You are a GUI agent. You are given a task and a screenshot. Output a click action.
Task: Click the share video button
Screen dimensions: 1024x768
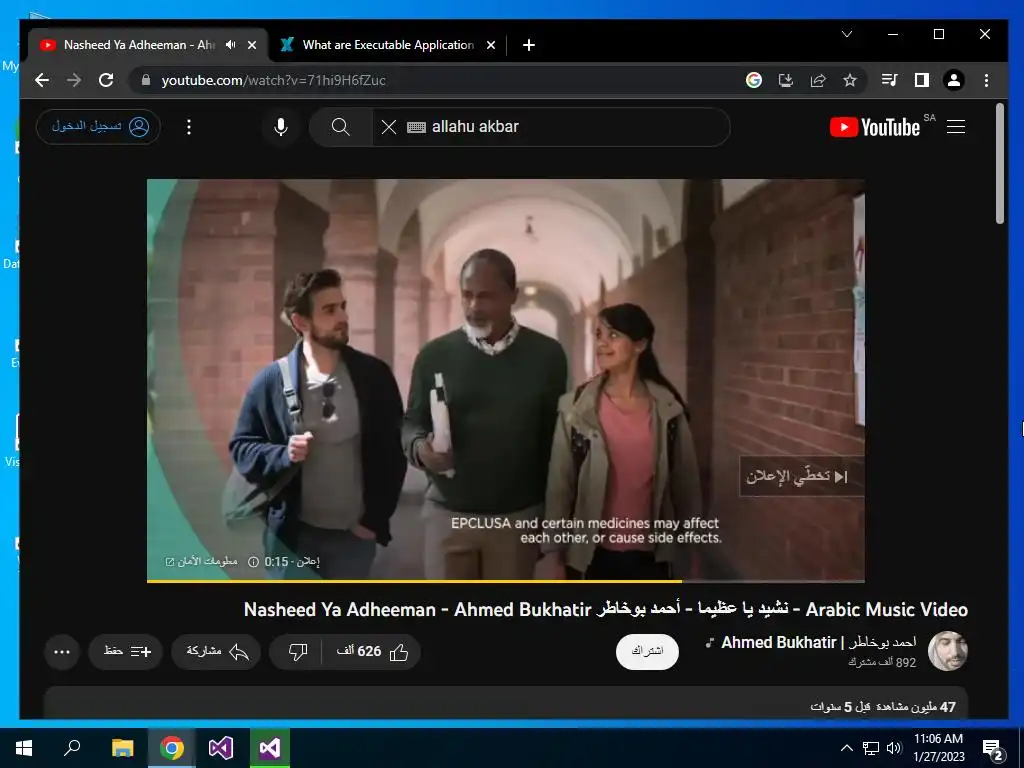pos(216,651)
